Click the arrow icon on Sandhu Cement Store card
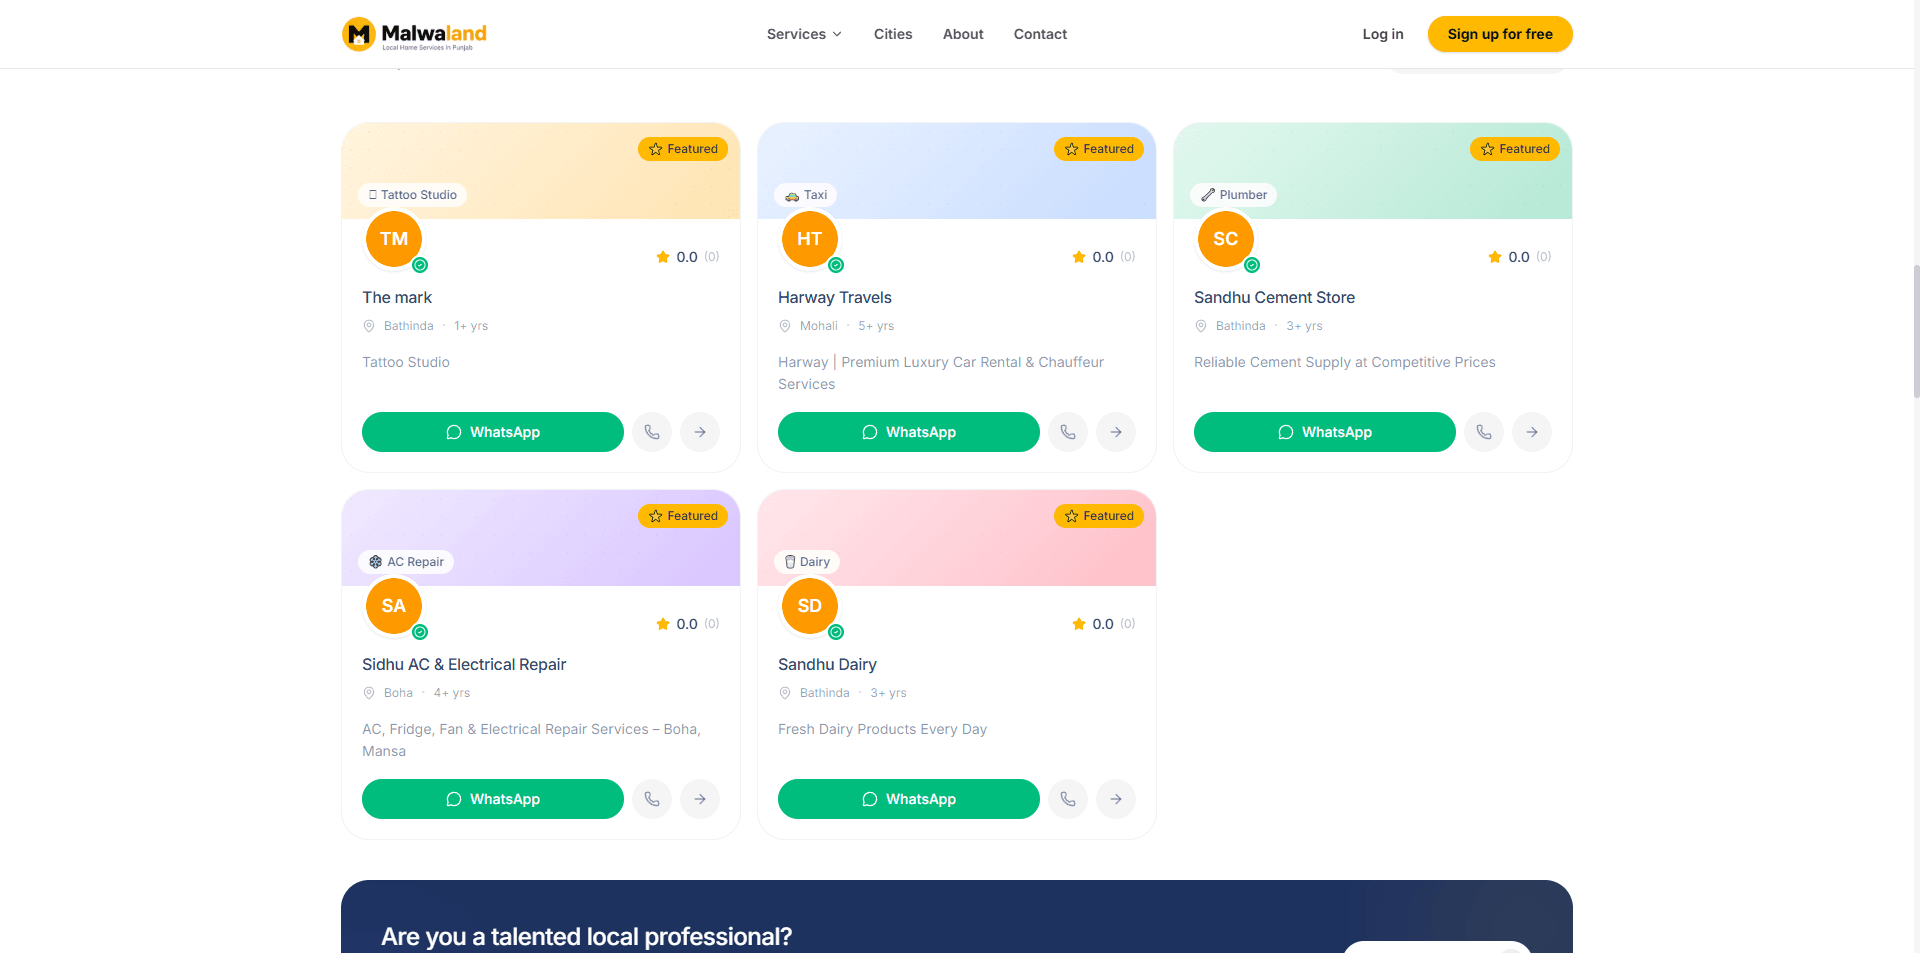Viewport: 1920px width, 953px height. point(1532,432)
